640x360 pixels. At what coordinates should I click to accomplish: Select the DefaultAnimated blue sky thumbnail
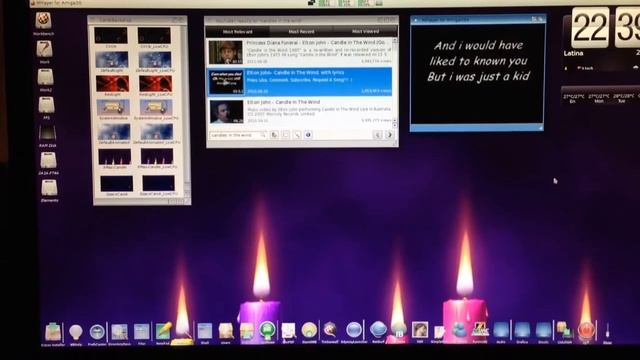tap(114, 132)
